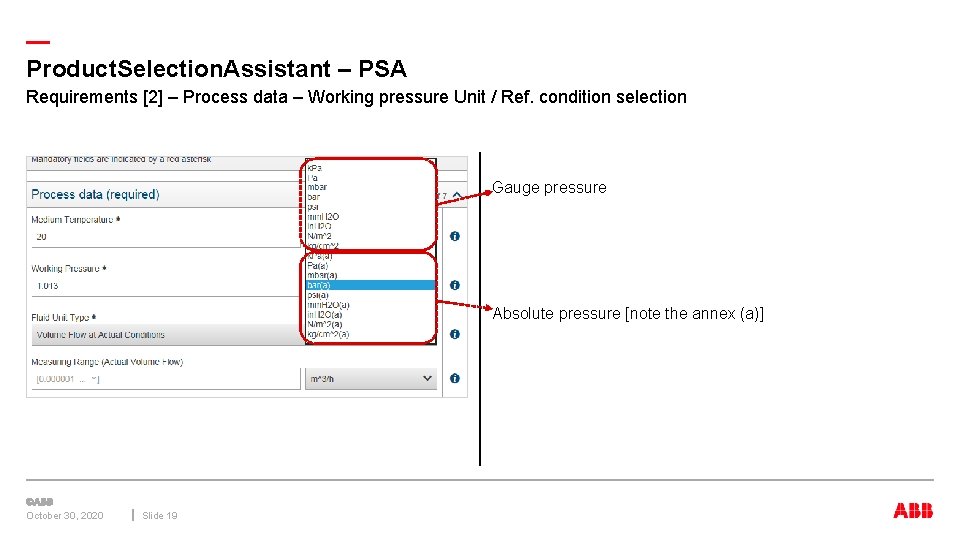Pick N/m^2(a) from the unit list
The height and width of the screenshot is (540, 960).
326,324
